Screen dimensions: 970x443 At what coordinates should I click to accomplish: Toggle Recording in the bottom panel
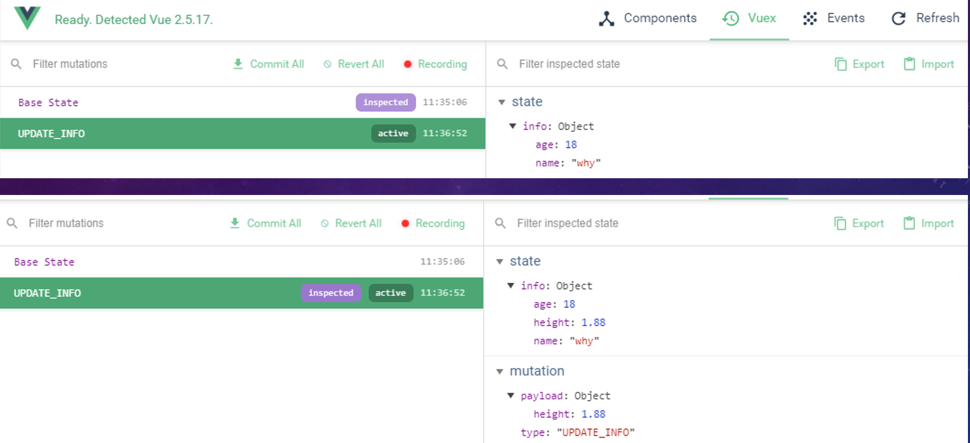432,223
